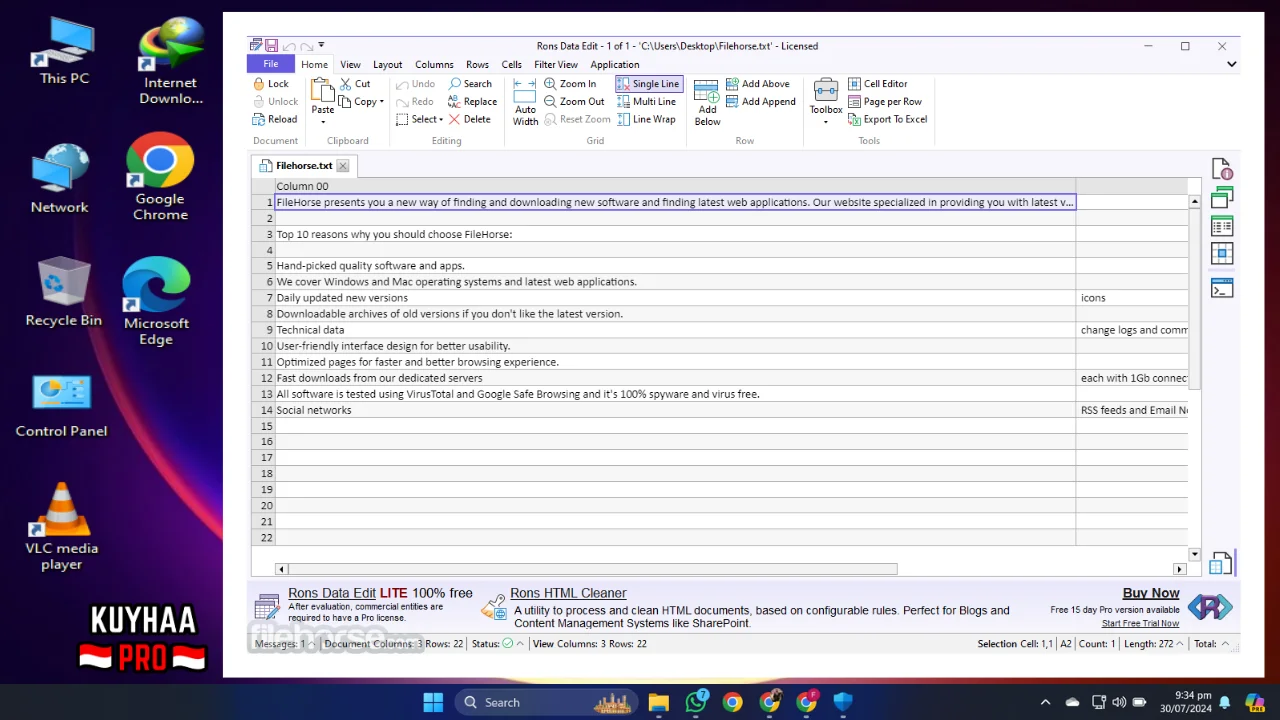Click the vertical scrollbar down arrow
The width and height of the screenshot is (1280, 720).
[x=1194, y=554]
